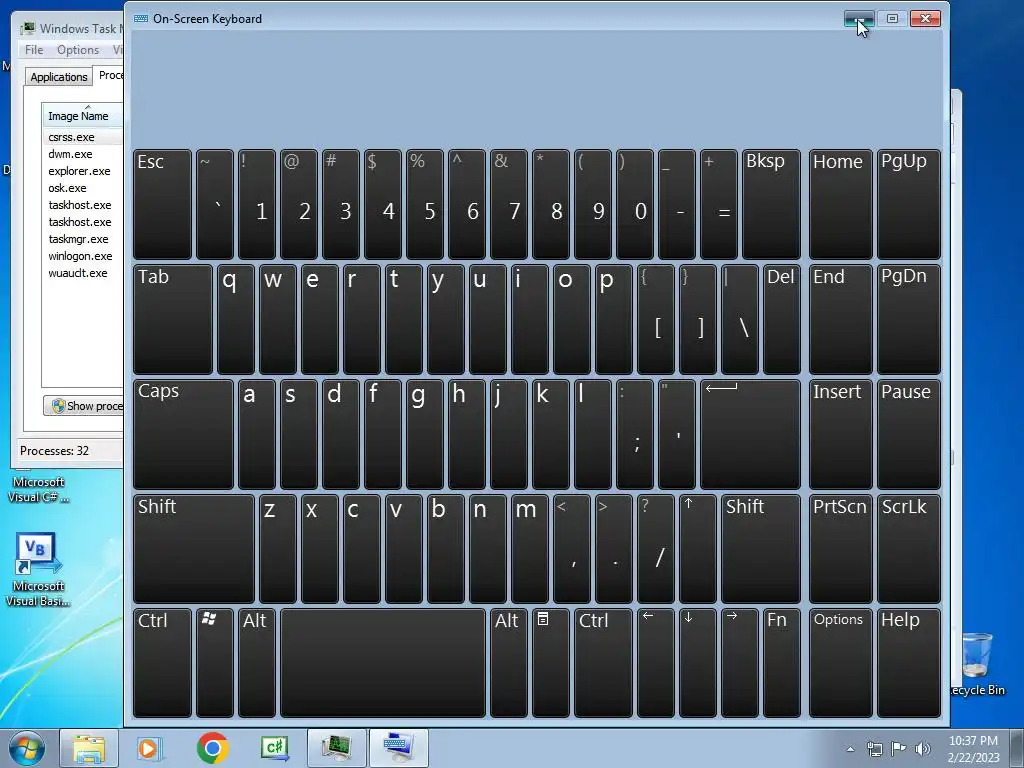The width and height of the screenshot is (1024, 768).
Task: Toggle the Fn key
Action: pos(782,663)
